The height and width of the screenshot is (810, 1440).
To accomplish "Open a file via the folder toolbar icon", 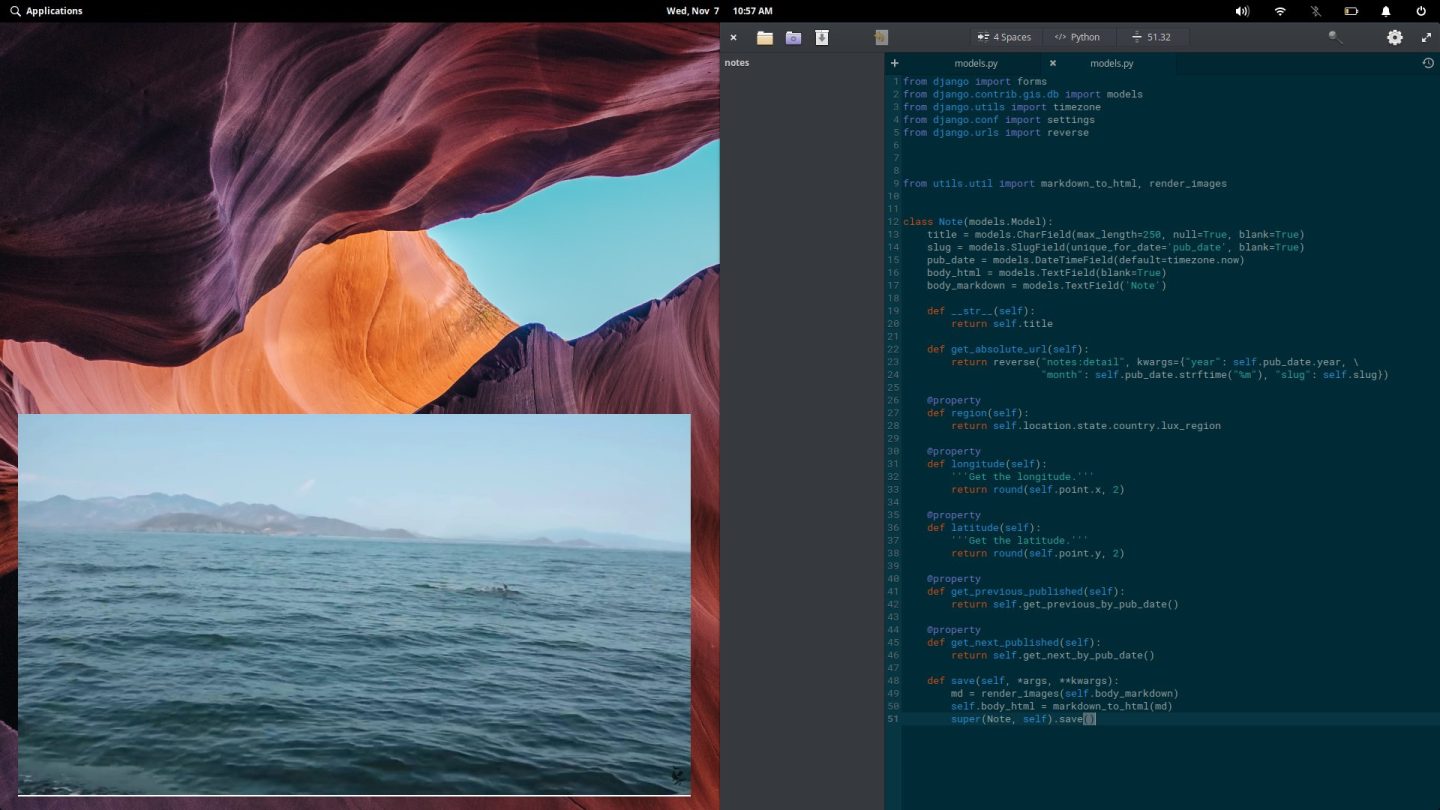I will pyautogui.click(x=764, y=37).
